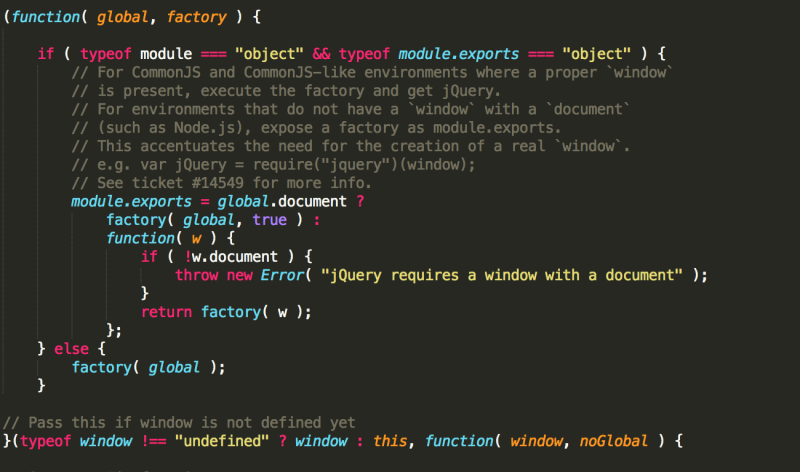Viewport: 800px width, 472px height.
Task: Place cursor on the 'if ( typeof module' keyword
Action: click(x=45, y=53)
